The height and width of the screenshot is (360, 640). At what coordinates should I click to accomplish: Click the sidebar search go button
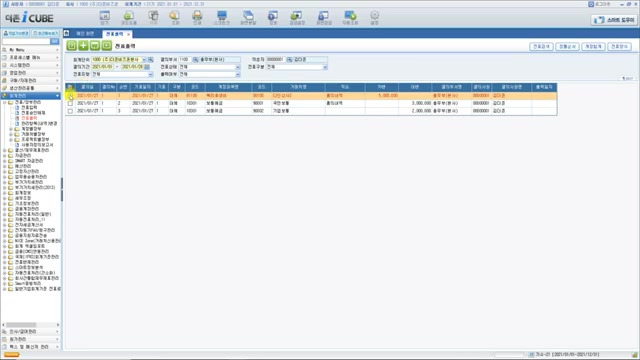[x=55, y=41]
